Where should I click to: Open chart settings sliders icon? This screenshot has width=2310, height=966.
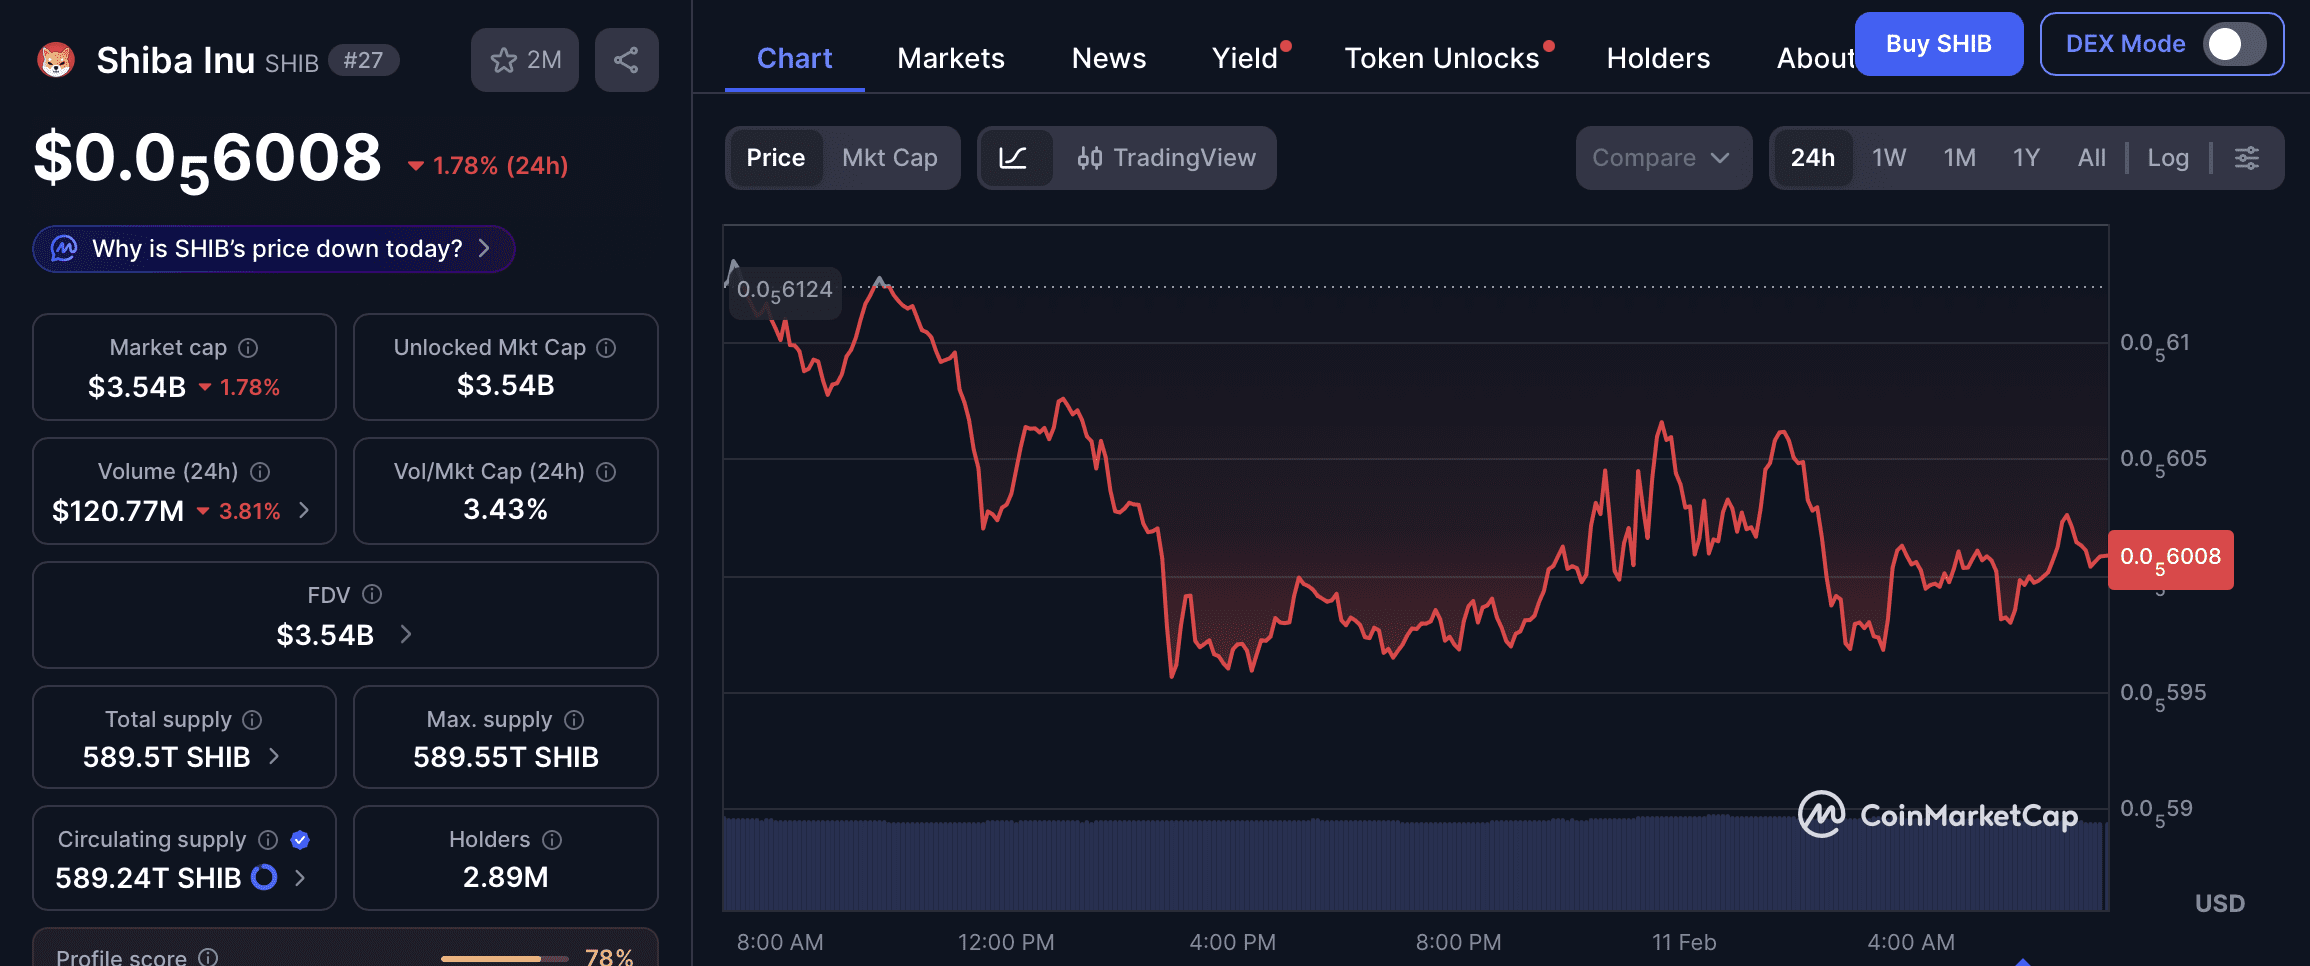pos(2247,158)
